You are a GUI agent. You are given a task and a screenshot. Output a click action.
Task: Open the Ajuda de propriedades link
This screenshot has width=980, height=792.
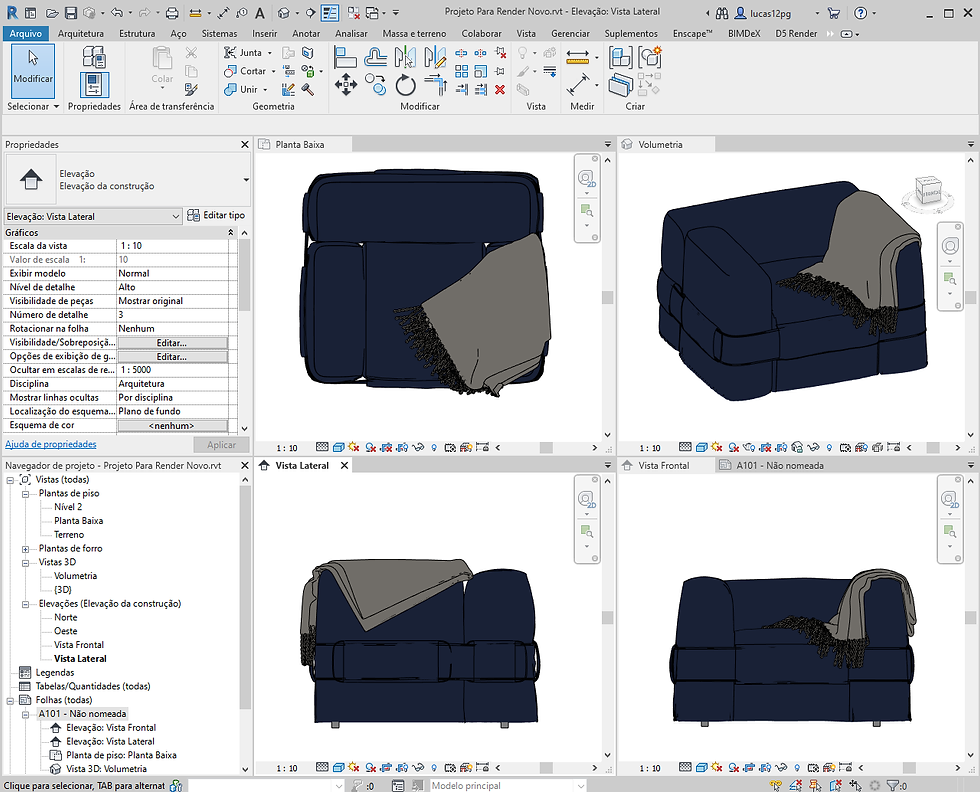pyautogui.click(x=51, y=444)
